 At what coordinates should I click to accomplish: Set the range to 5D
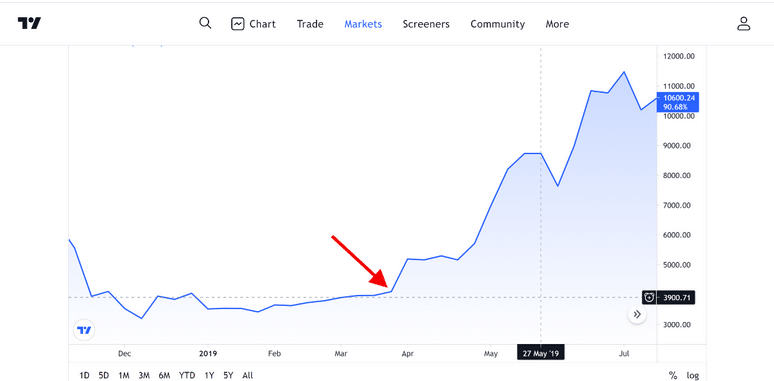[104, 376]
